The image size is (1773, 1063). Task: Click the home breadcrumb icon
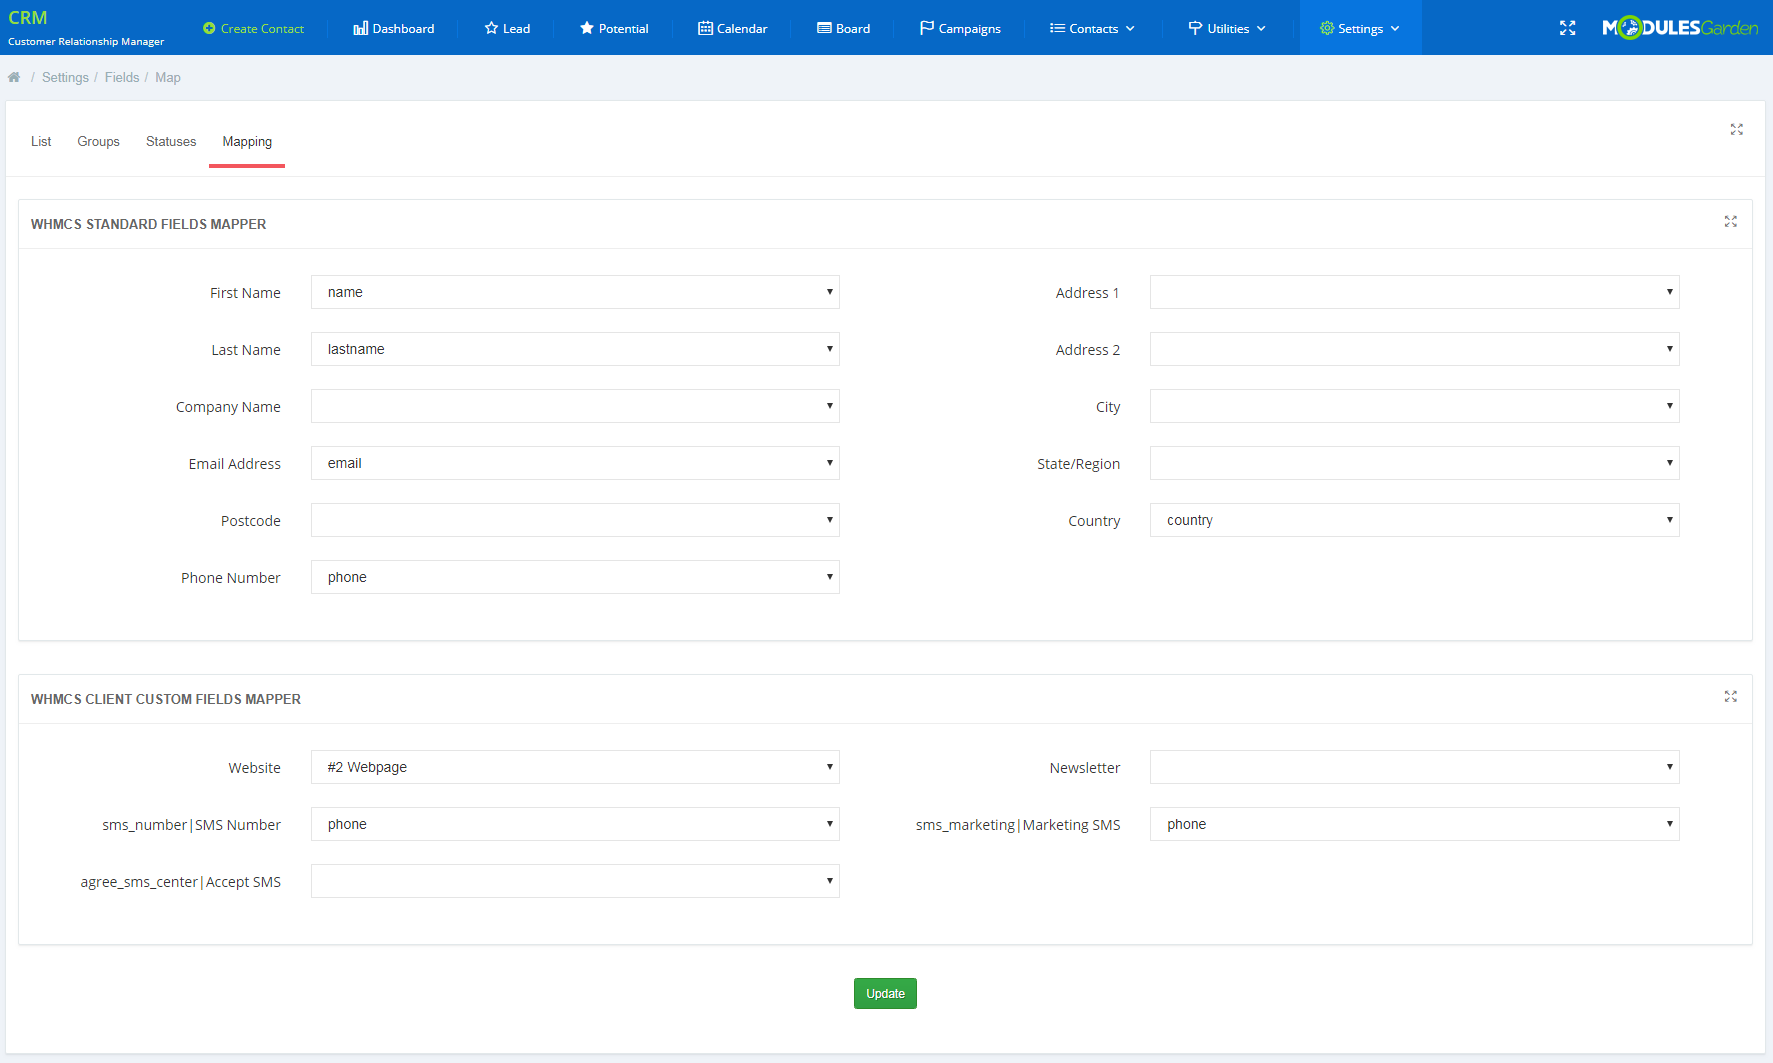click(x=14, y=76)
